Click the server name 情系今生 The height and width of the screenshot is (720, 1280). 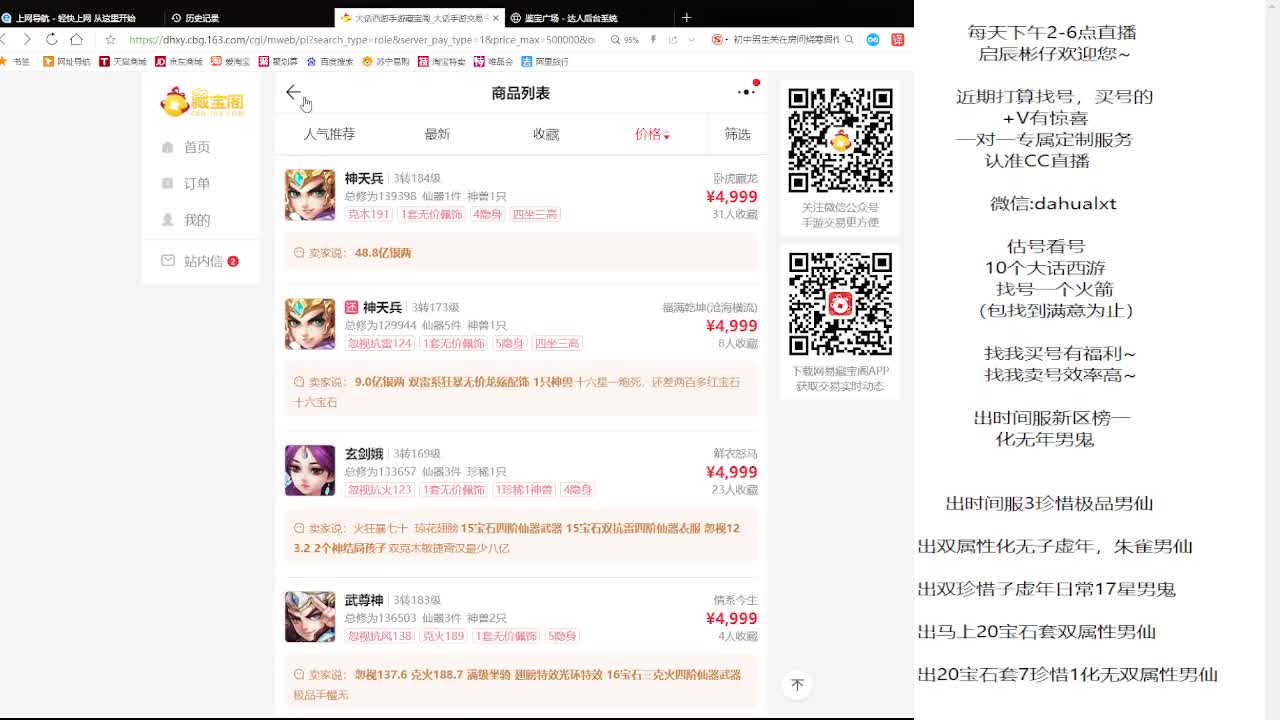tap(735, 600)
